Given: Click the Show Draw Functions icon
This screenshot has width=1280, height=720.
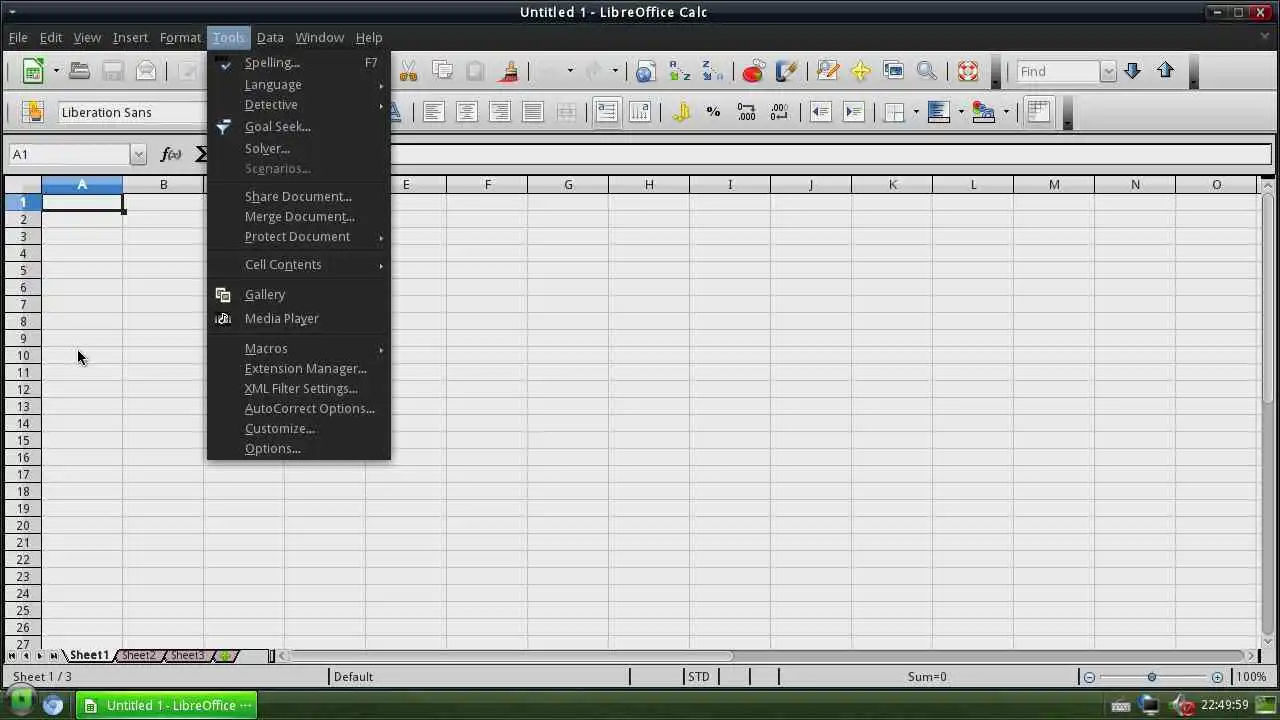Looking at the screenshot, I should pos(786,71).
